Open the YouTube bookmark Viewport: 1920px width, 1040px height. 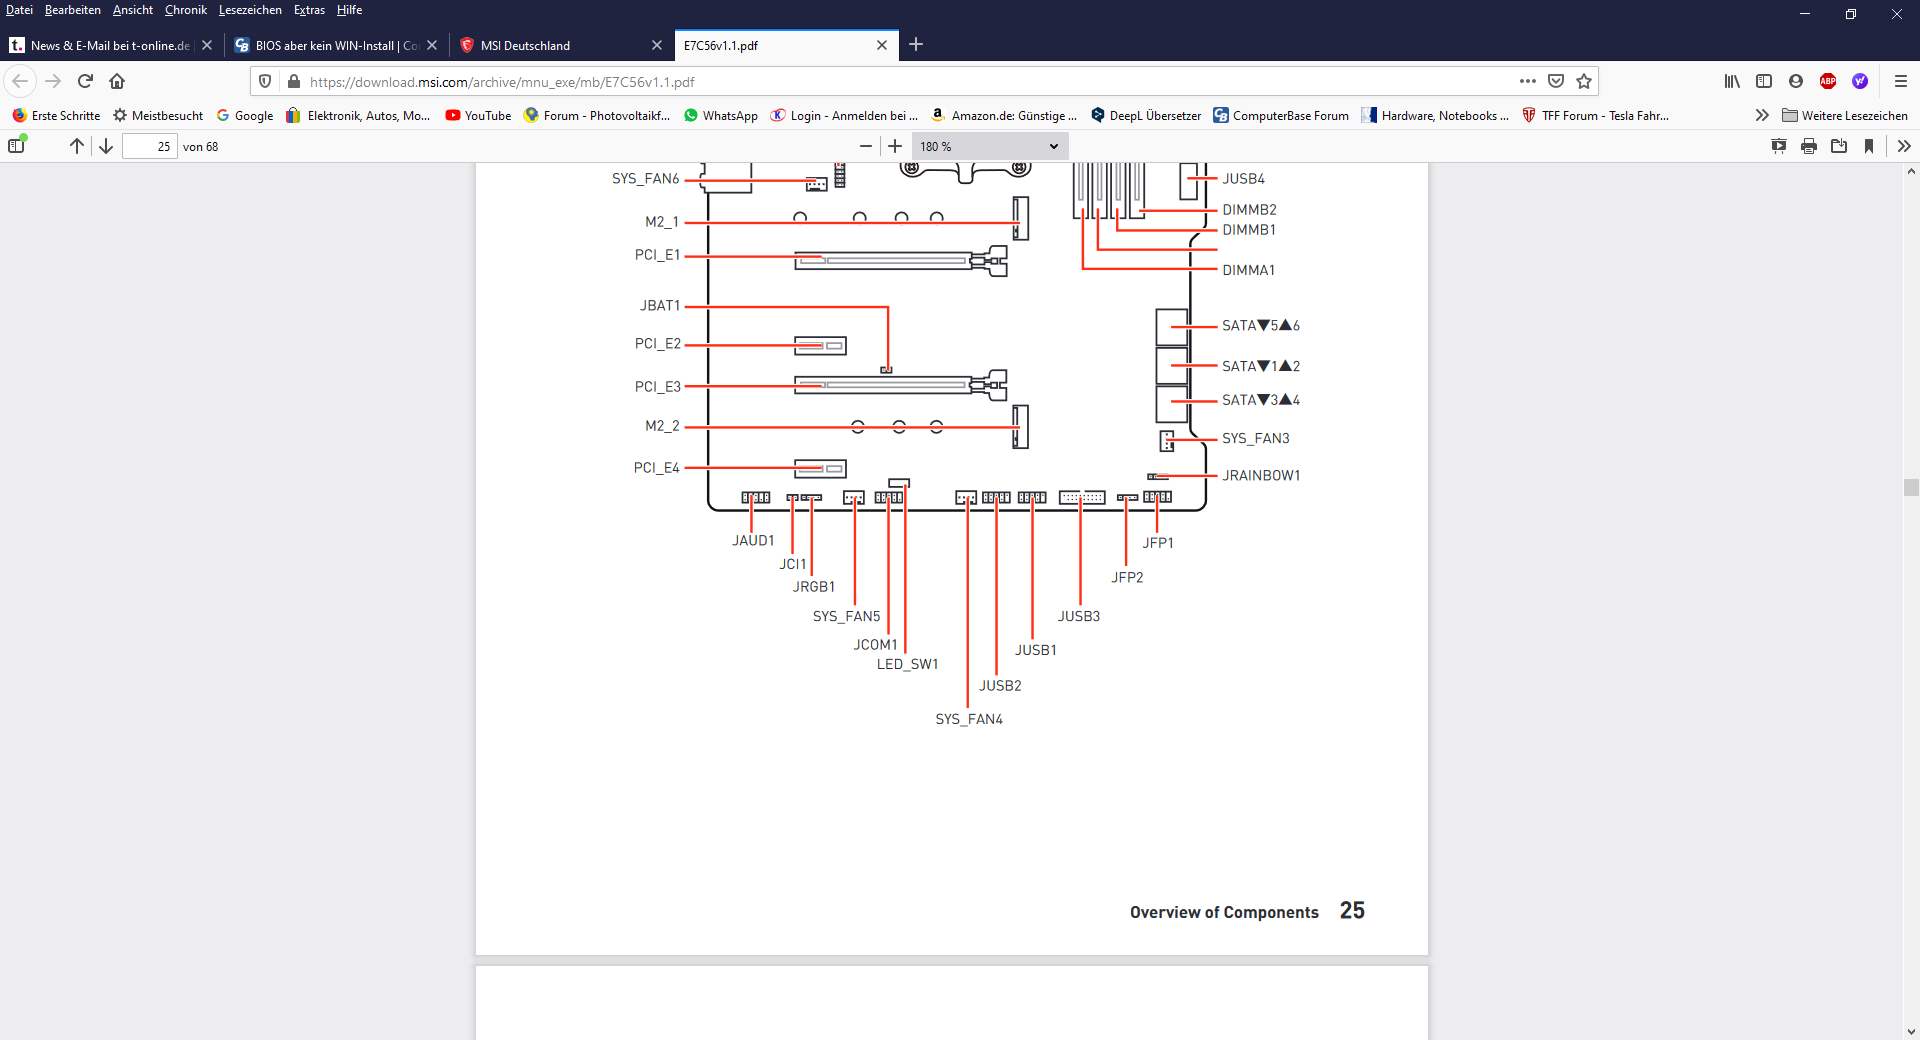click(478, 116)
